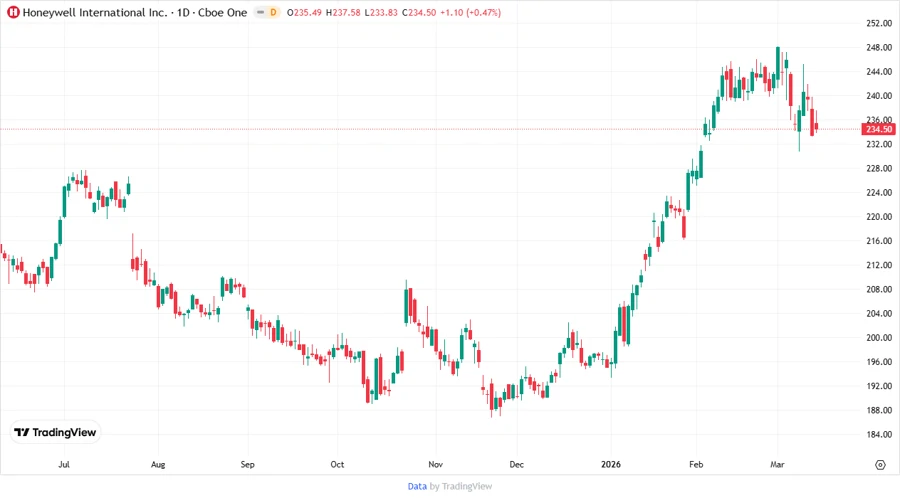Screen dimensions: 900x498
Task: Click the red 234.50 current price tag
Action: click(x=879, y=129)
